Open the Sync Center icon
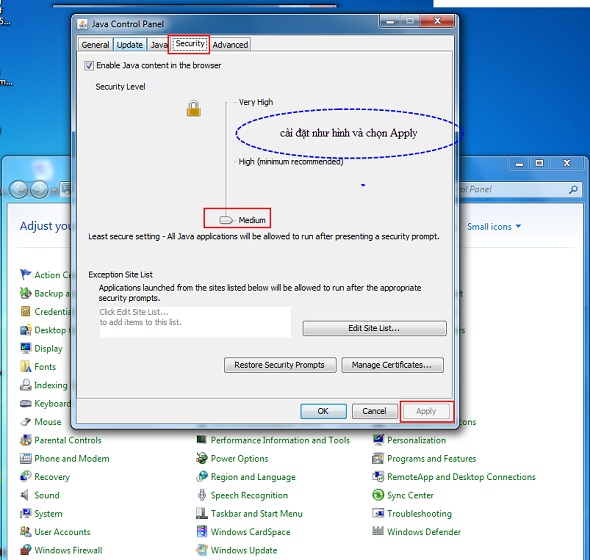590x560 pixels. [x=378, y=495]
